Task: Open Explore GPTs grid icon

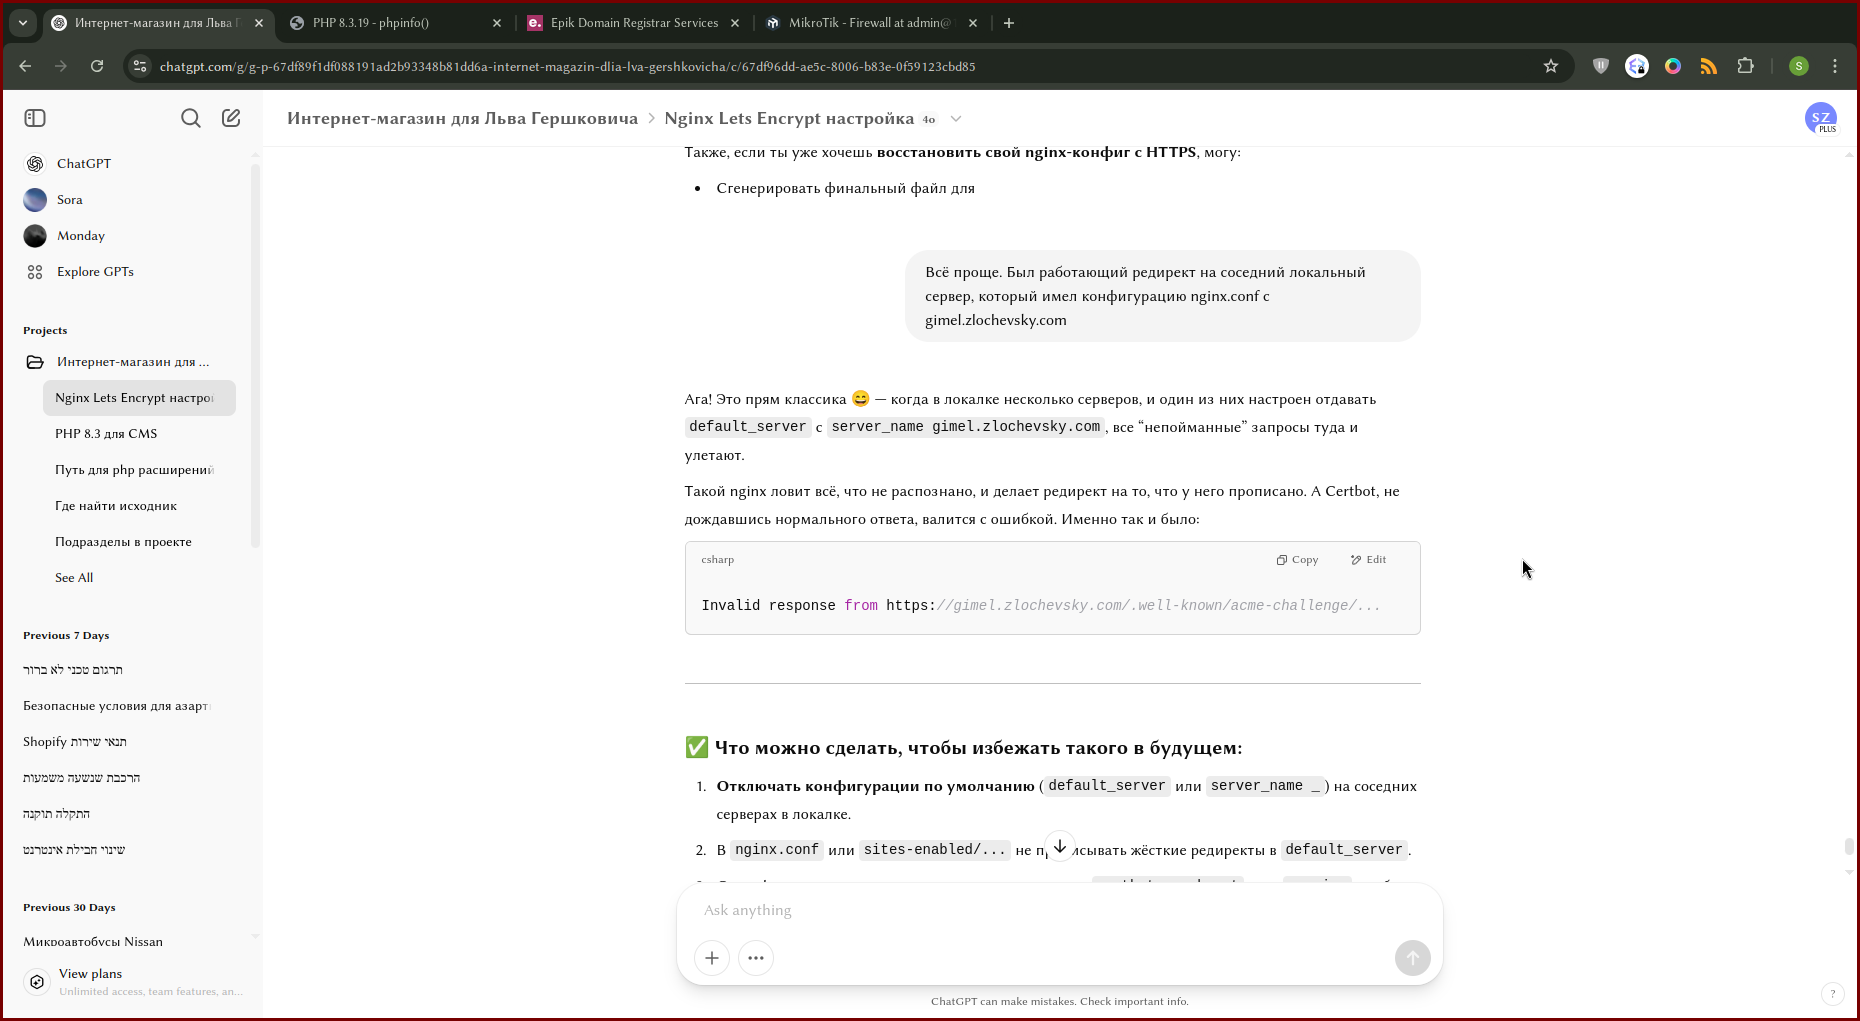Action: [x=35, y=272]
